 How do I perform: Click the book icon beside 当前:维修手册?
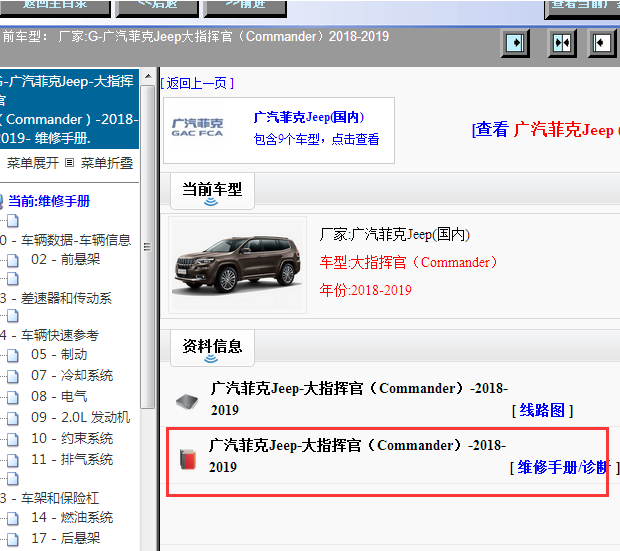click(1, 201)
